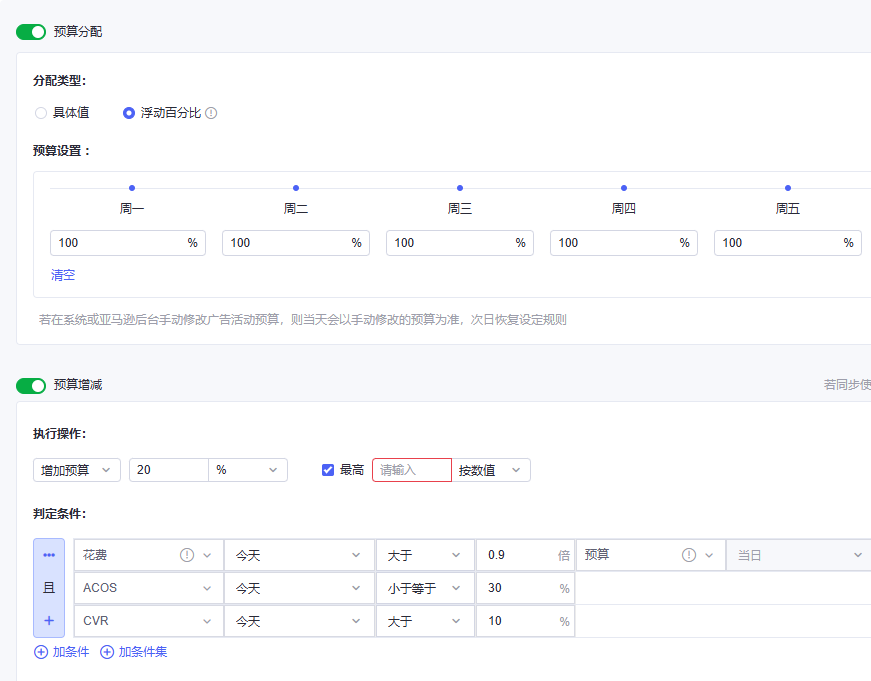
Task: Toggle off the 预算分配 switch
Action: click(x=31, y=32)
